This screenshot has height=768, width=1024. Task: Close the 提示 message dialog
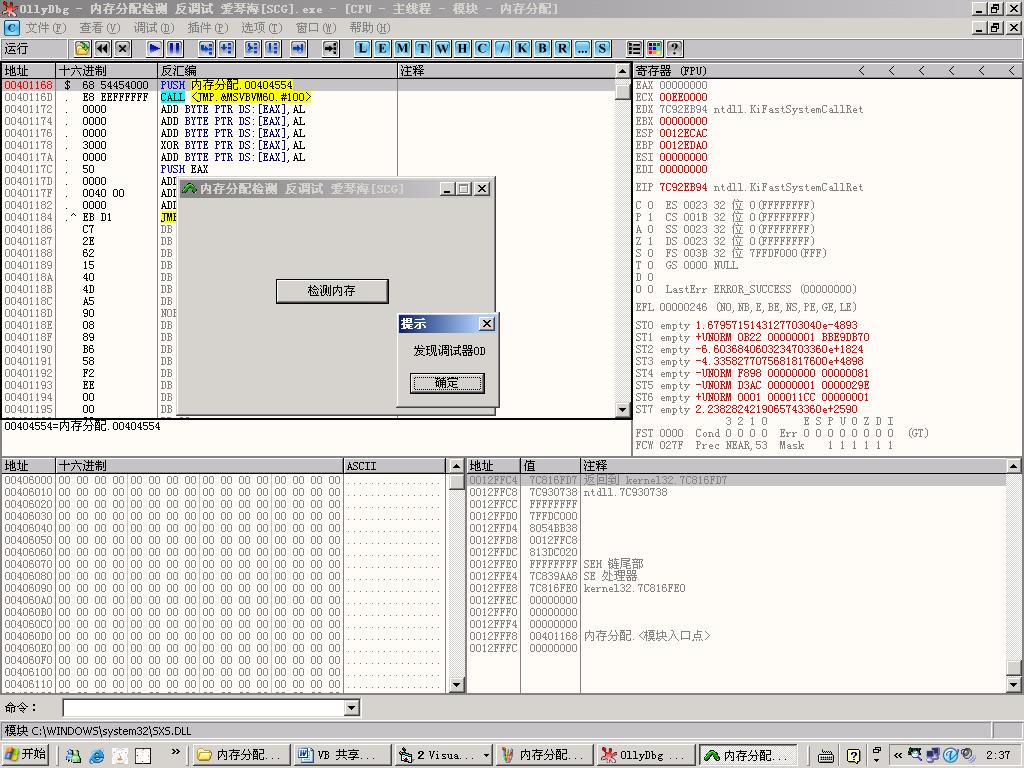pyautogui.click(x=487, y=323)
